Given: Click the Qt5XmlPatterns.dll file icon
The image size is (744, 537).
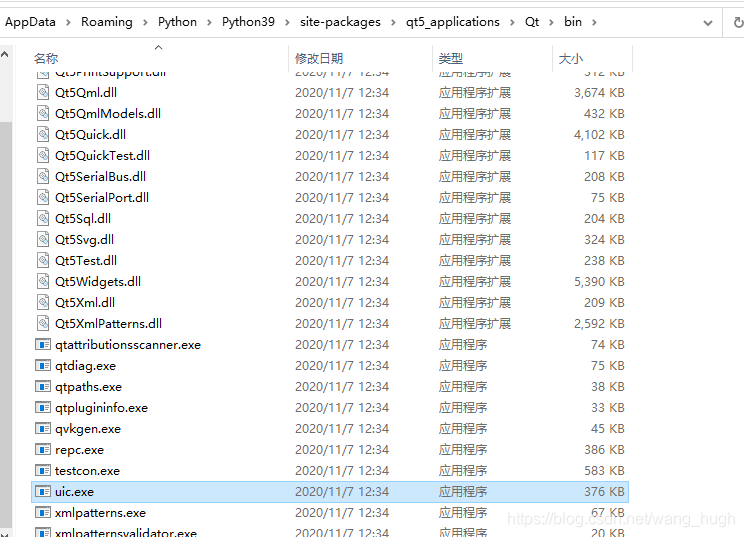Looking at the screenshot, I should coord(43,323).
